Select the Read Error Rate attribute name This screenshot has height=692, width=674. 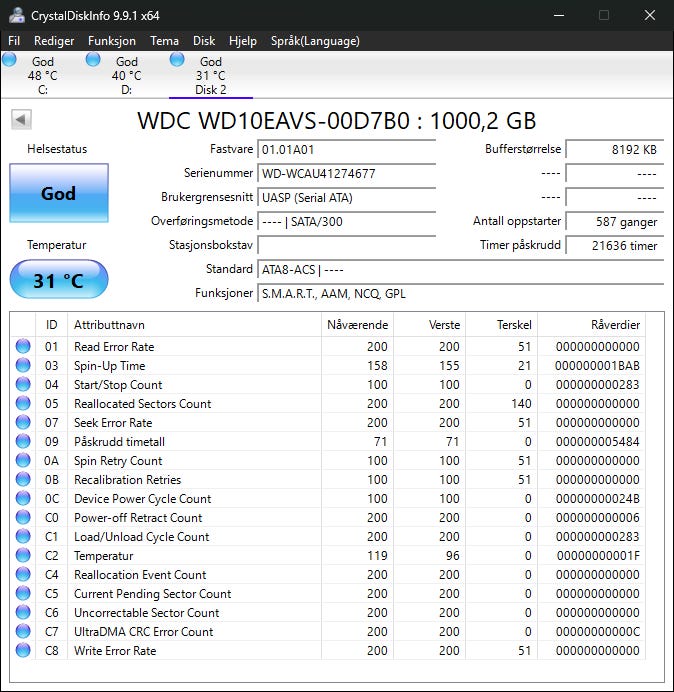[x=114, y=347]
